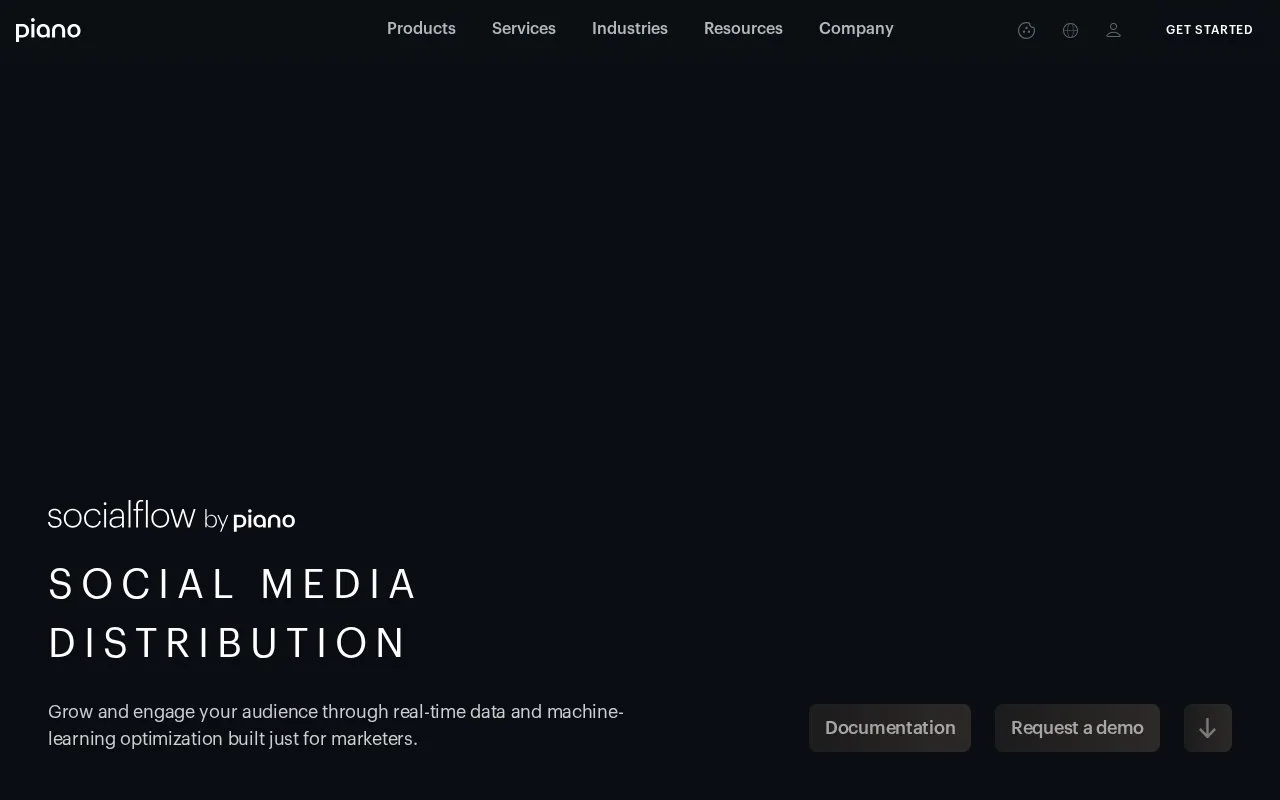This screenshot has height=800, width=1280.
Task: Open the language globe icon
Action: tap(1070, 30)
